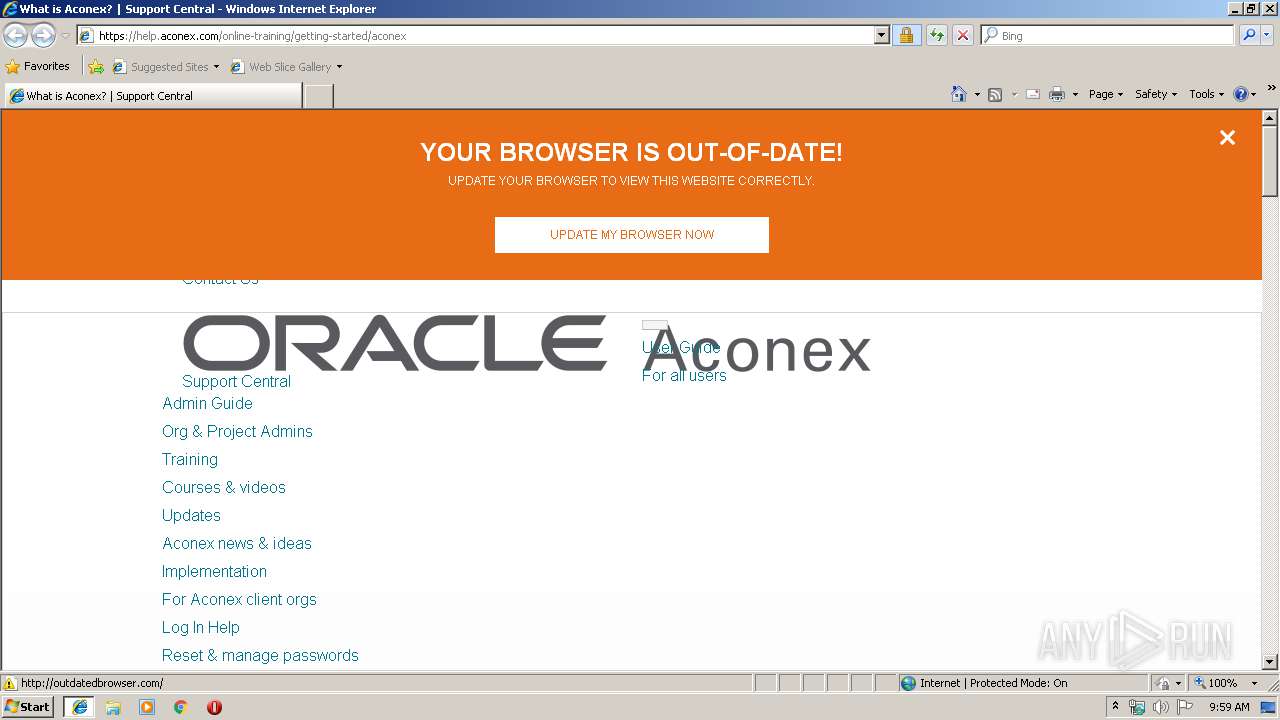Viewport: 1280px width, 720px height.
Task: Open the Support Central link
Action: [x=236, y=381]
